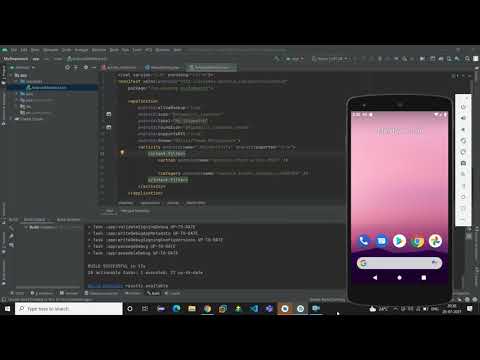Open the search everywhere magnifier icon
Image resolution: width=480 pixels, height=360 pixels.
(x=467, y=59)
